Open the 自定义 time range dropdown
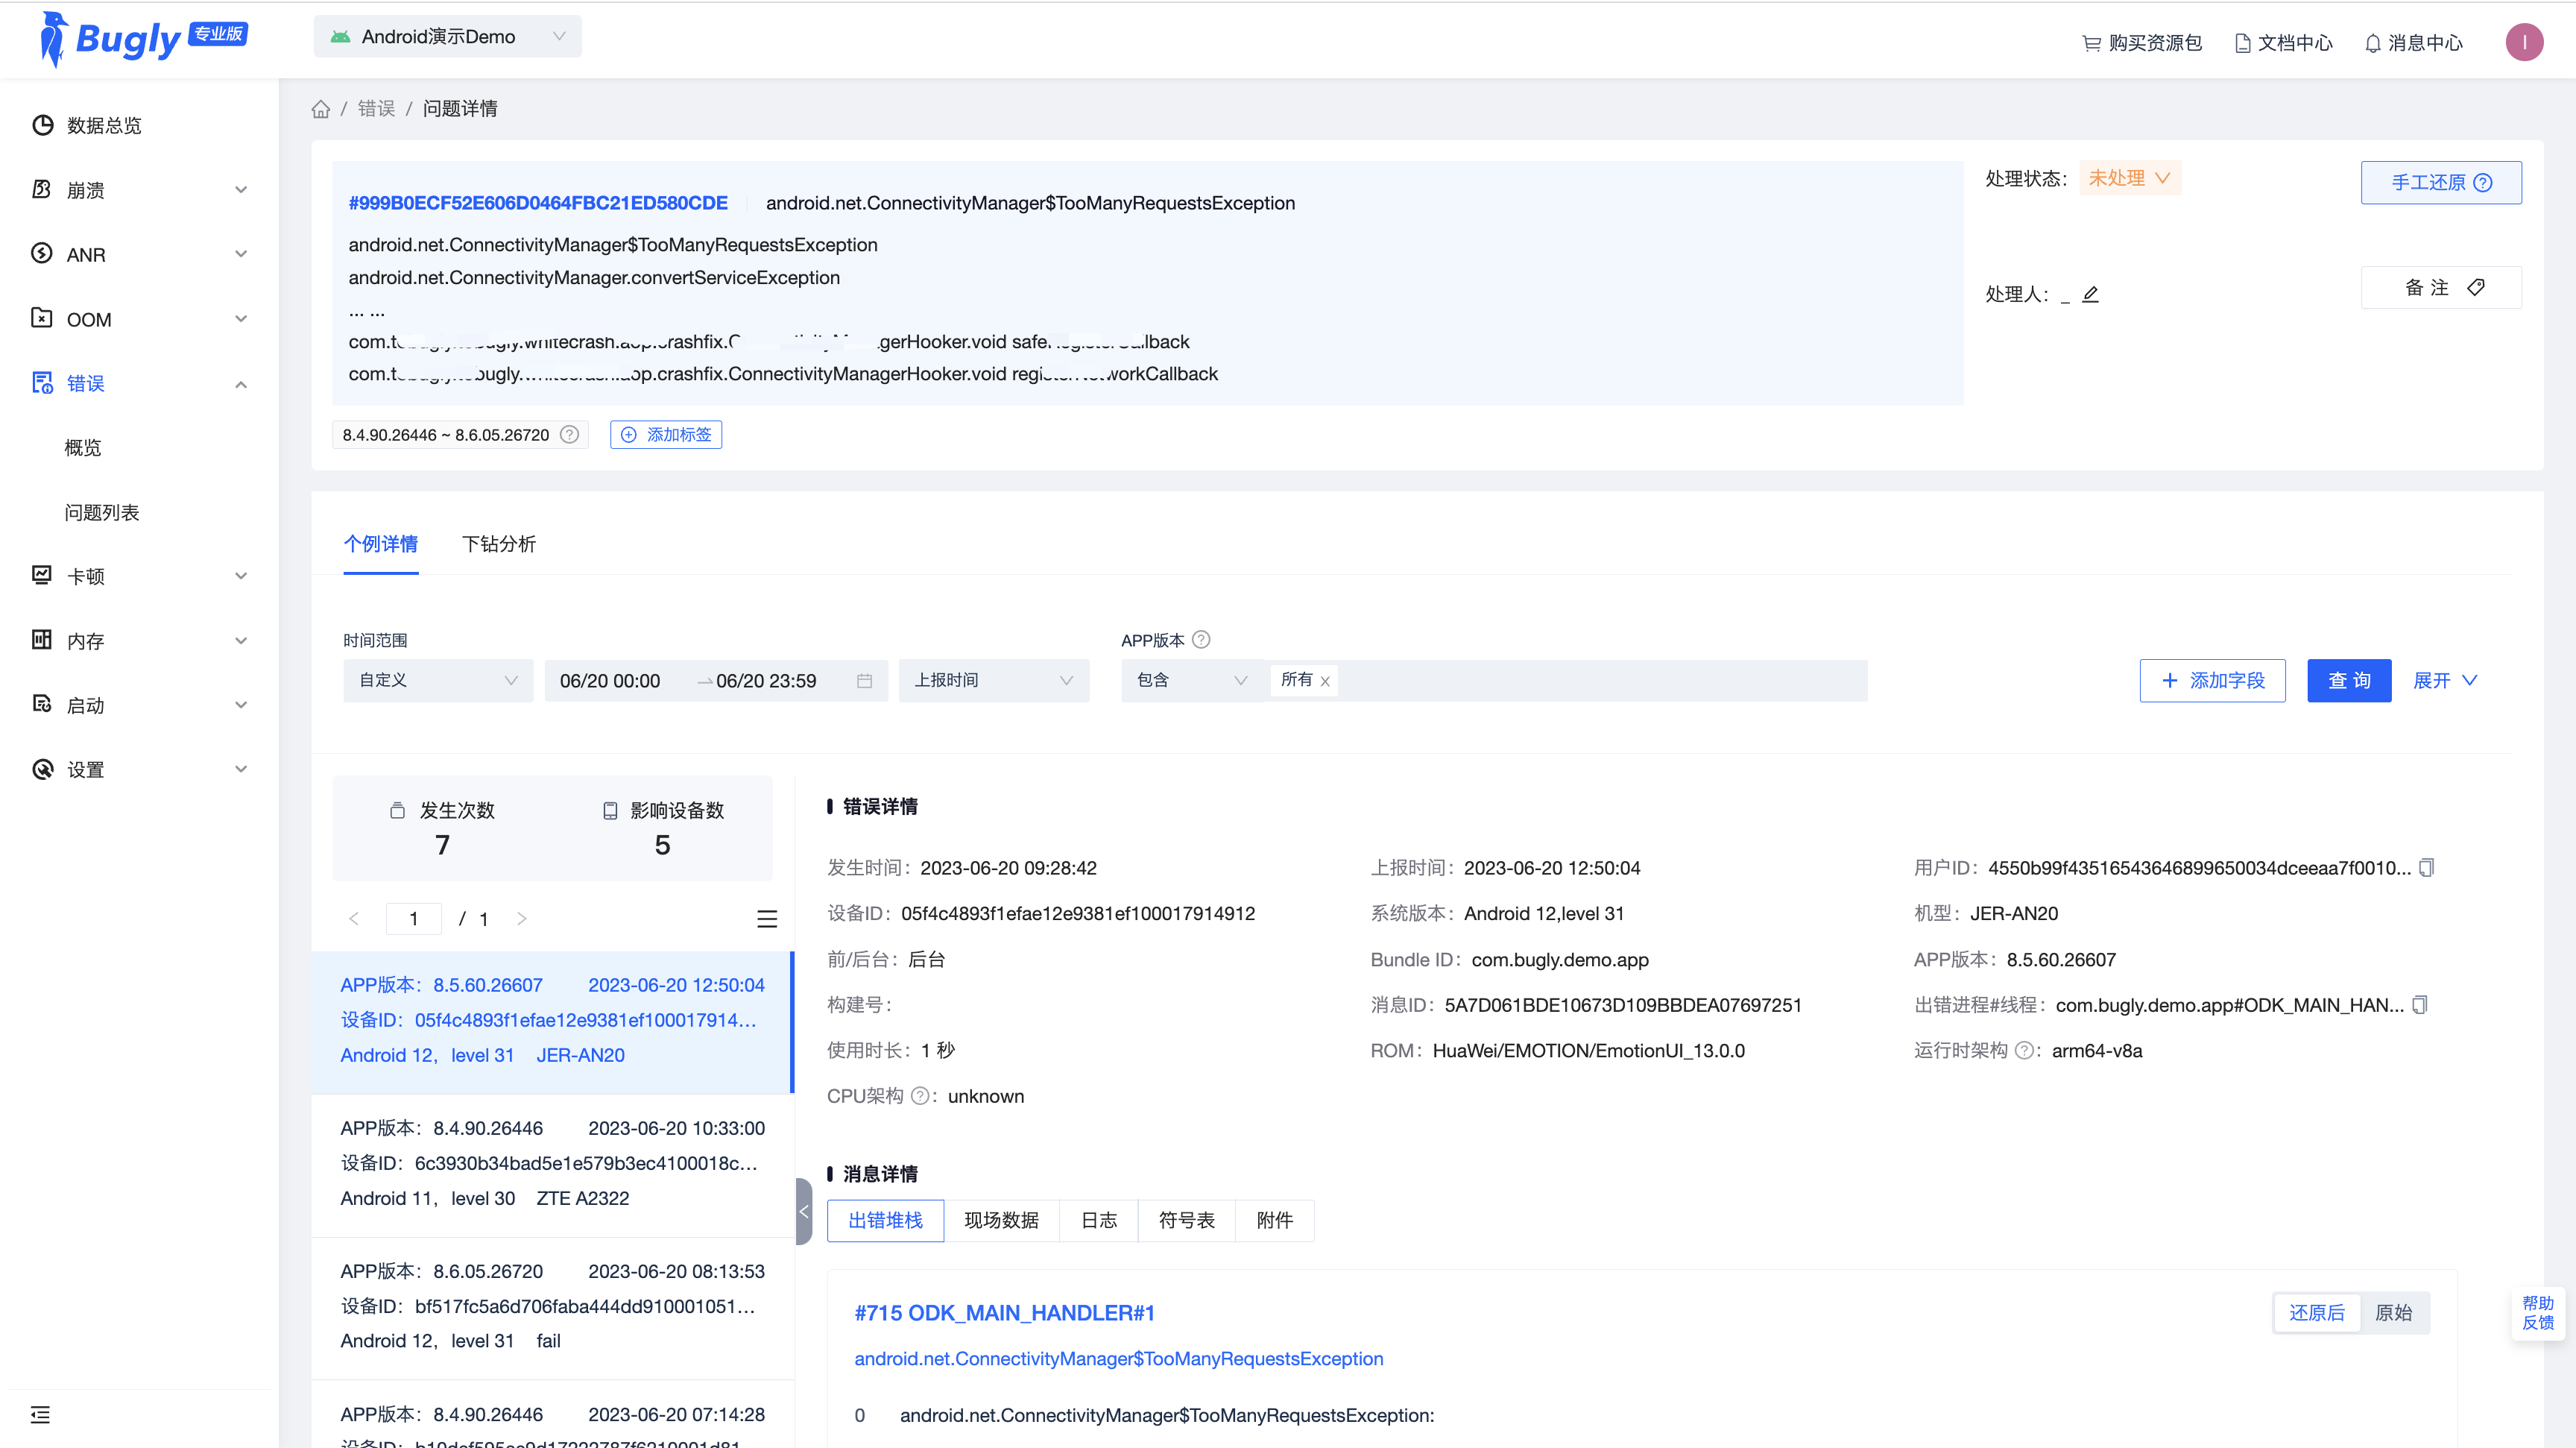The height and width of the screenshot is (1448, 2576). pyautogui.click(x=438, y=681)
